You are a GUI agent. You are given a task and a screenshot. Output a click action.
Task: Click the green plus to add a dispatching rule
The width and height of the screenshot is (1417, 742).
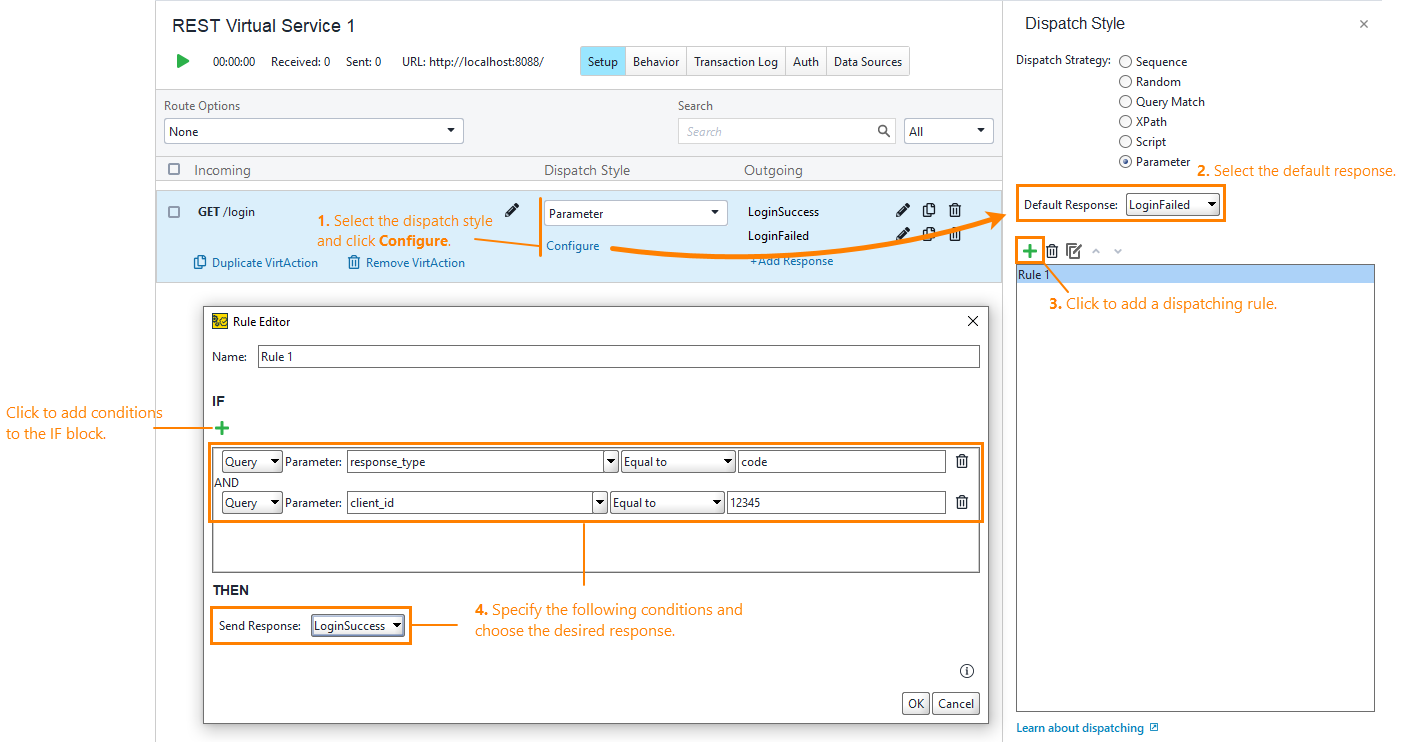[1030, 250]
